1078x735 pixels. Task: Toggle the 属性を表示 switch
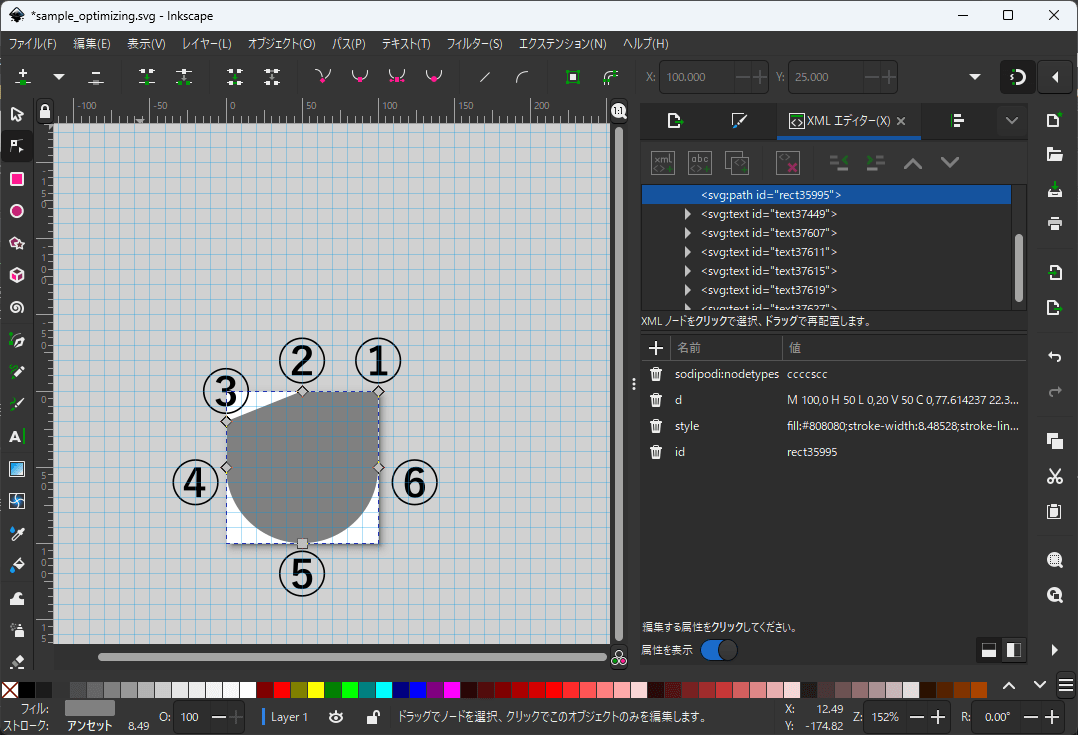pos(719,650)
